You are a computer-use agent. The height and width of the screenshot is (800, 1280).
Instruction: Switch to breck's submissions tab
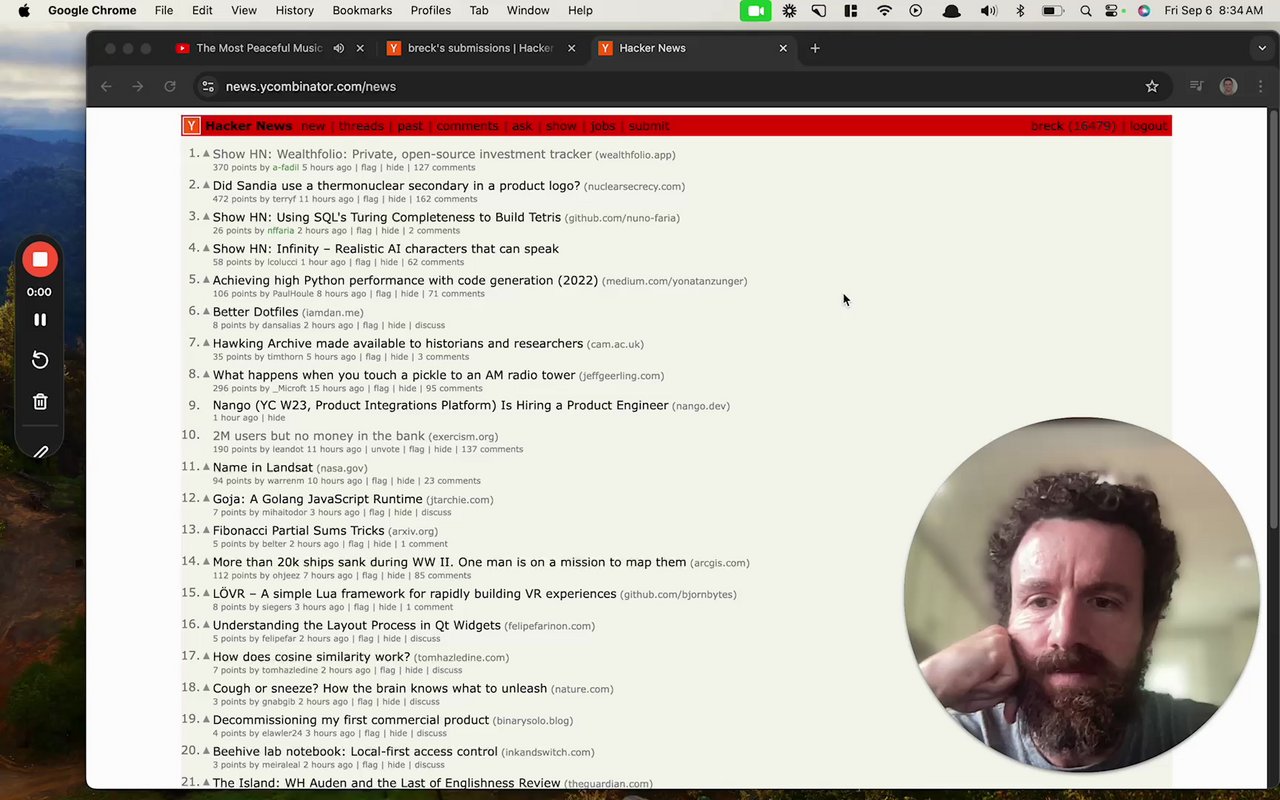point(480,48)
